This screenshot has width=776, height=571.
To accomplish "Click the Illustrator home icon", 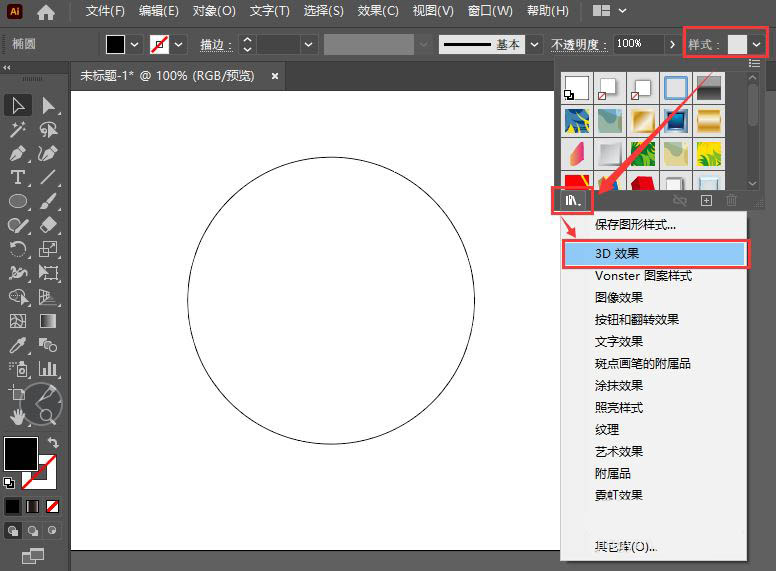I will [46, 12].
